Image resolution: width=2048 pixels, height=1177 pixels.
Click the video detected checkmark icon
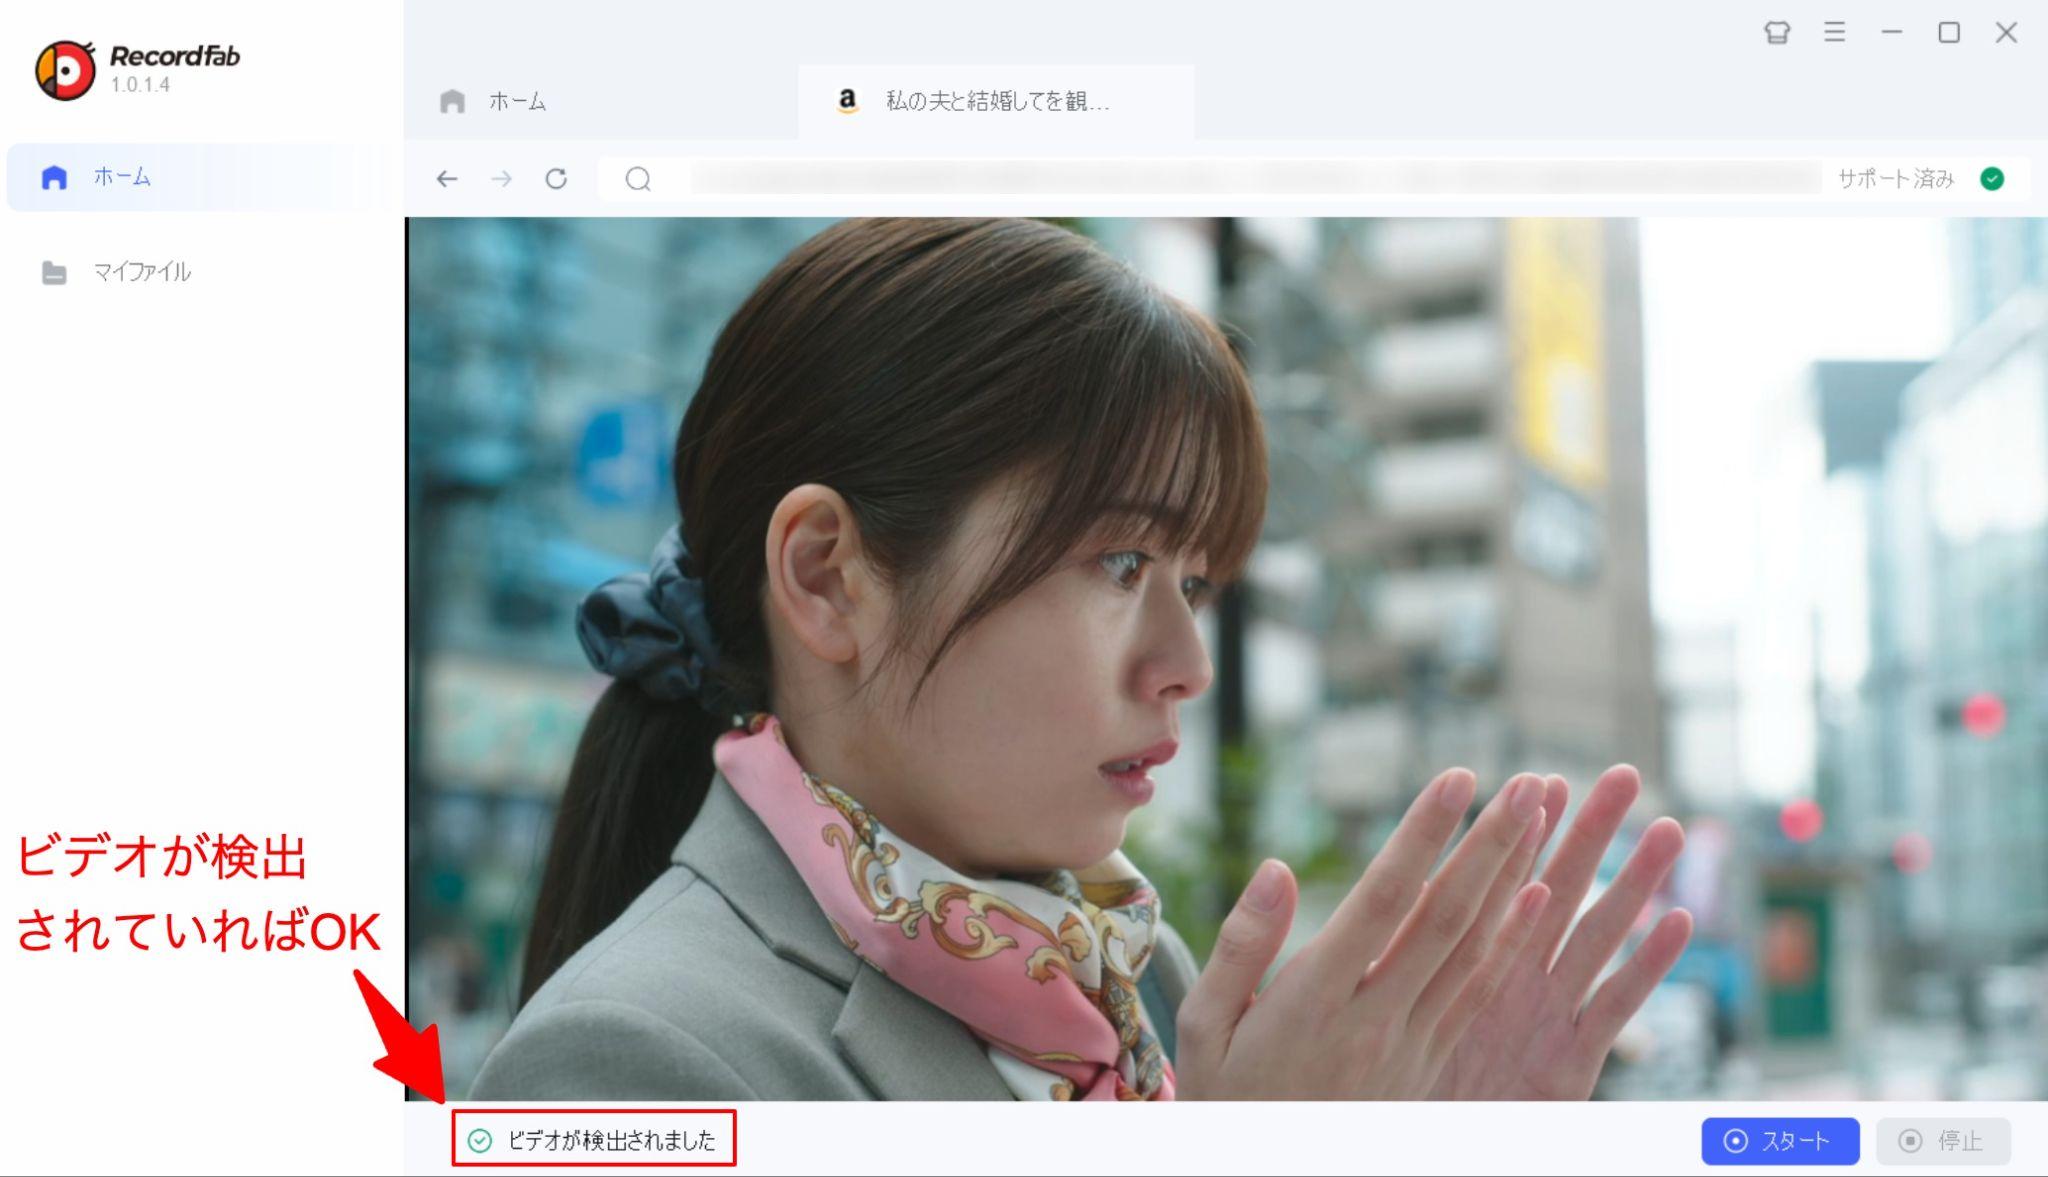pyautogui.click(x=480, y=1141)
